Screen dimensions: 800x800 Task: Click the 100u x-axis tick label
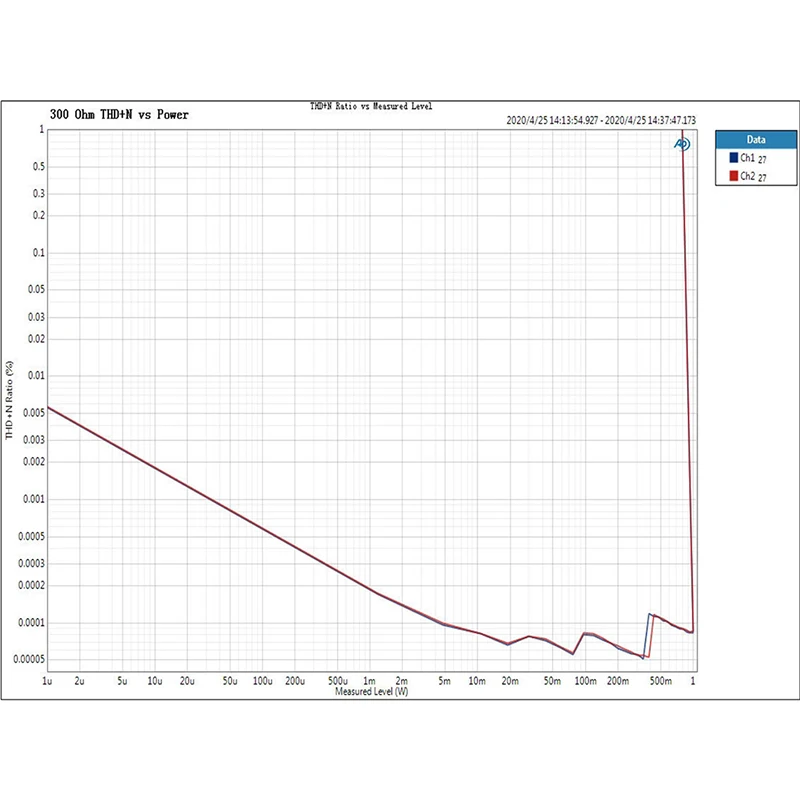(x=262, y=681)
